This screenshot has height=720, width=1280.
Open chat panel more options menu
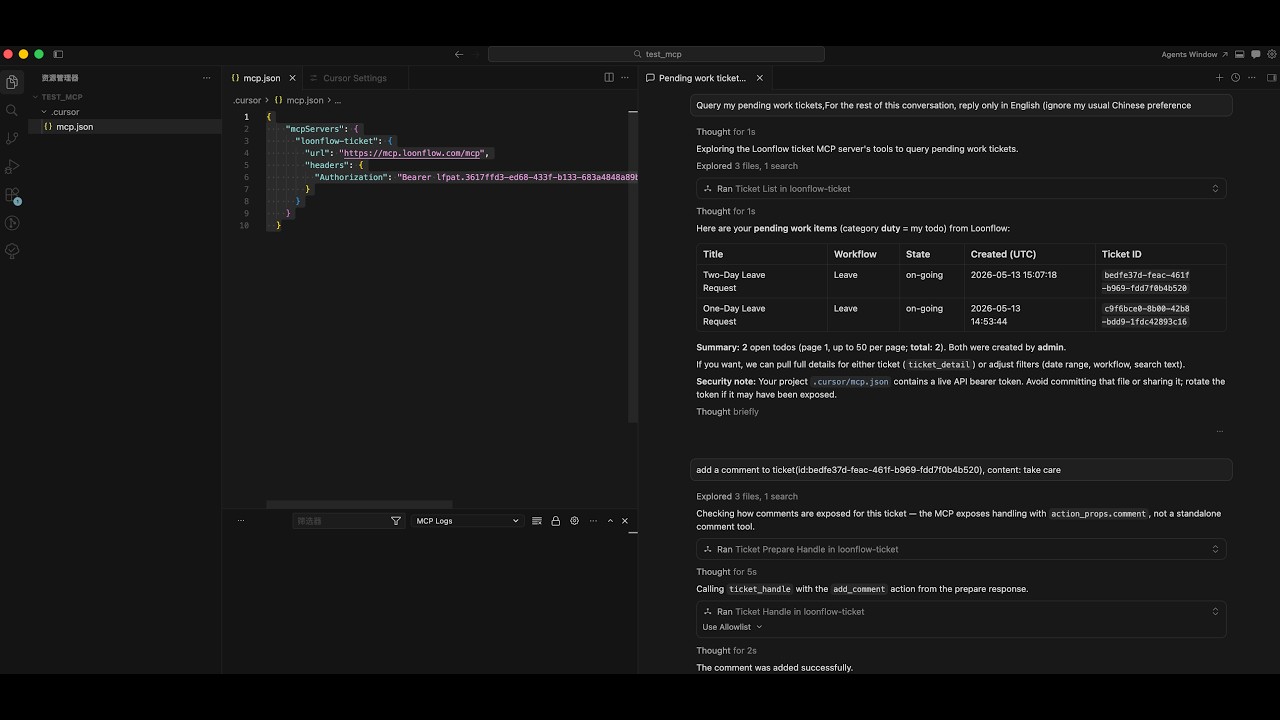1251,78
